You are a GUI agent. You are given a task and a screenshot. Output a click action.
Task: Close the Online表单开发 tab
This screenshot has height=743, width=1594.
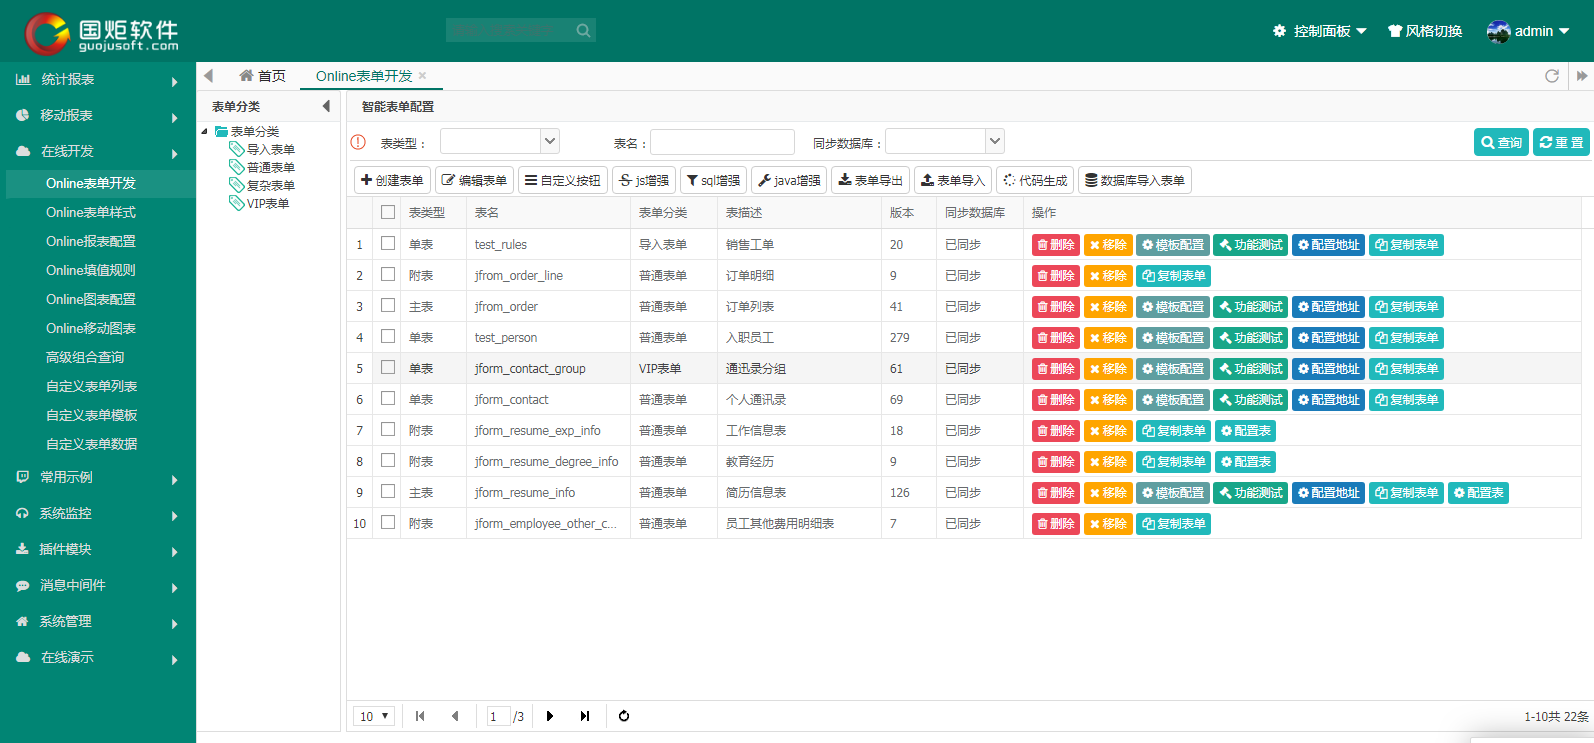(422, 76)
